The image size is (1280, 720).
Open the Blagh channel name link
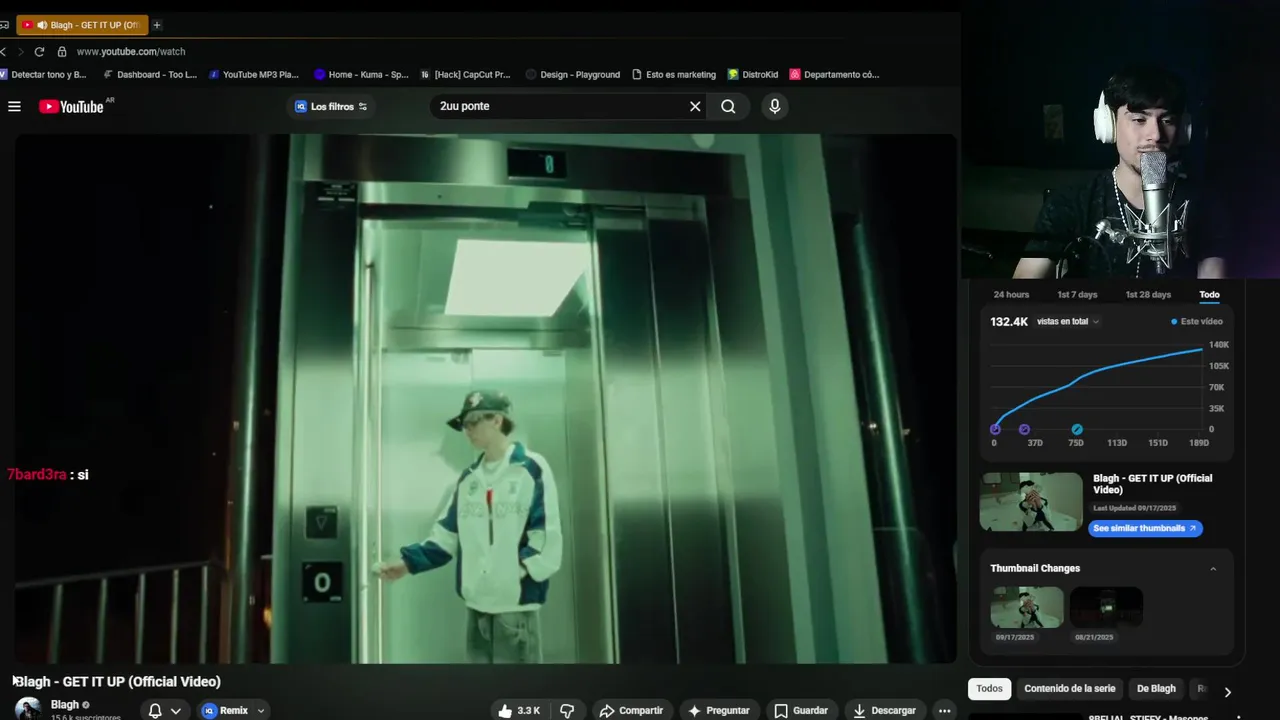click(65, 704)
